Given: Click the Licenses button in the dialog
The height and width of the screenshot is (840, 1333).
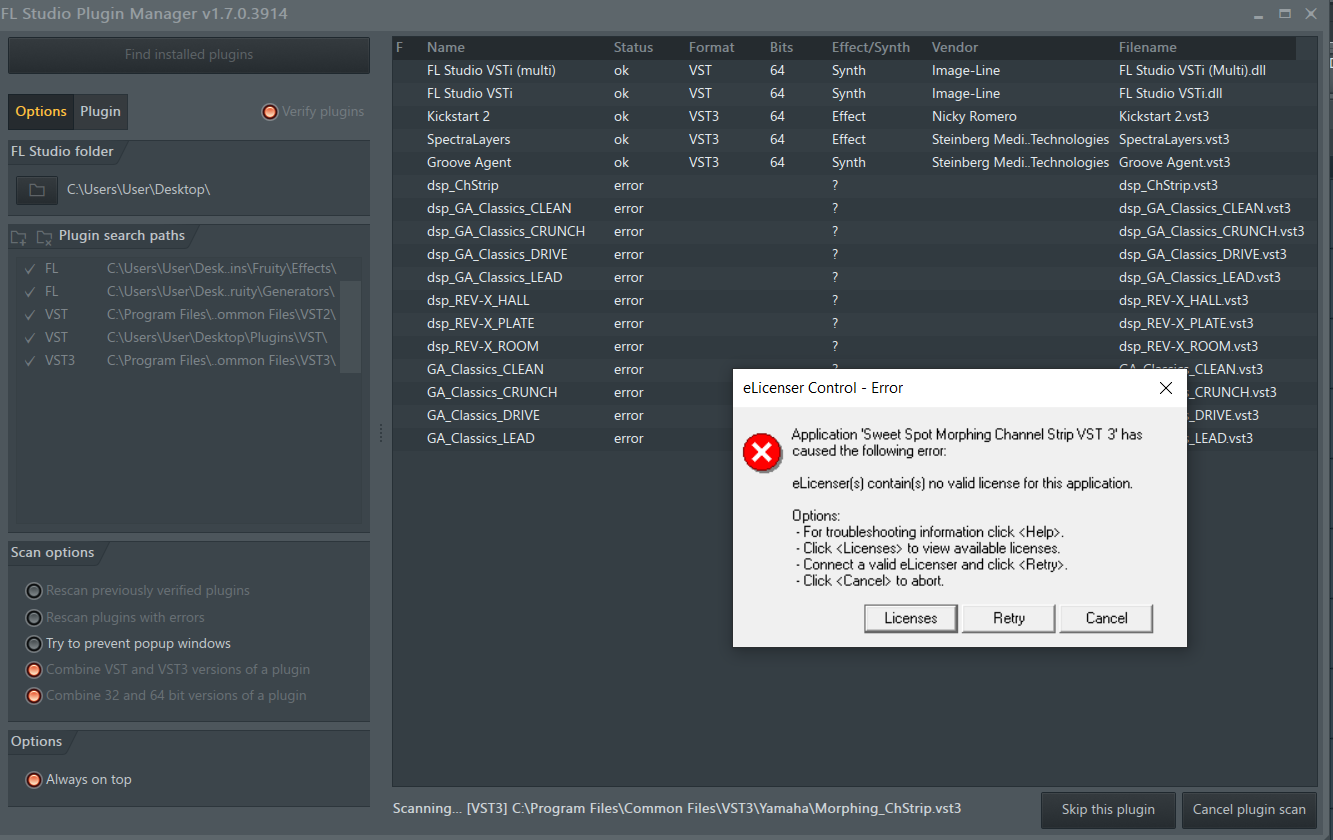Looking at the screenshot, I should pos(911,618).
